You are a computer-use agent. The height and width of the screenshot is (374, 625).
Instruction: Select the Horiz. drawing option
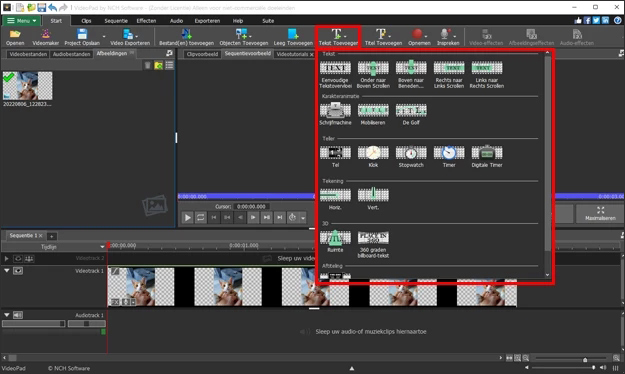[335, 199]
